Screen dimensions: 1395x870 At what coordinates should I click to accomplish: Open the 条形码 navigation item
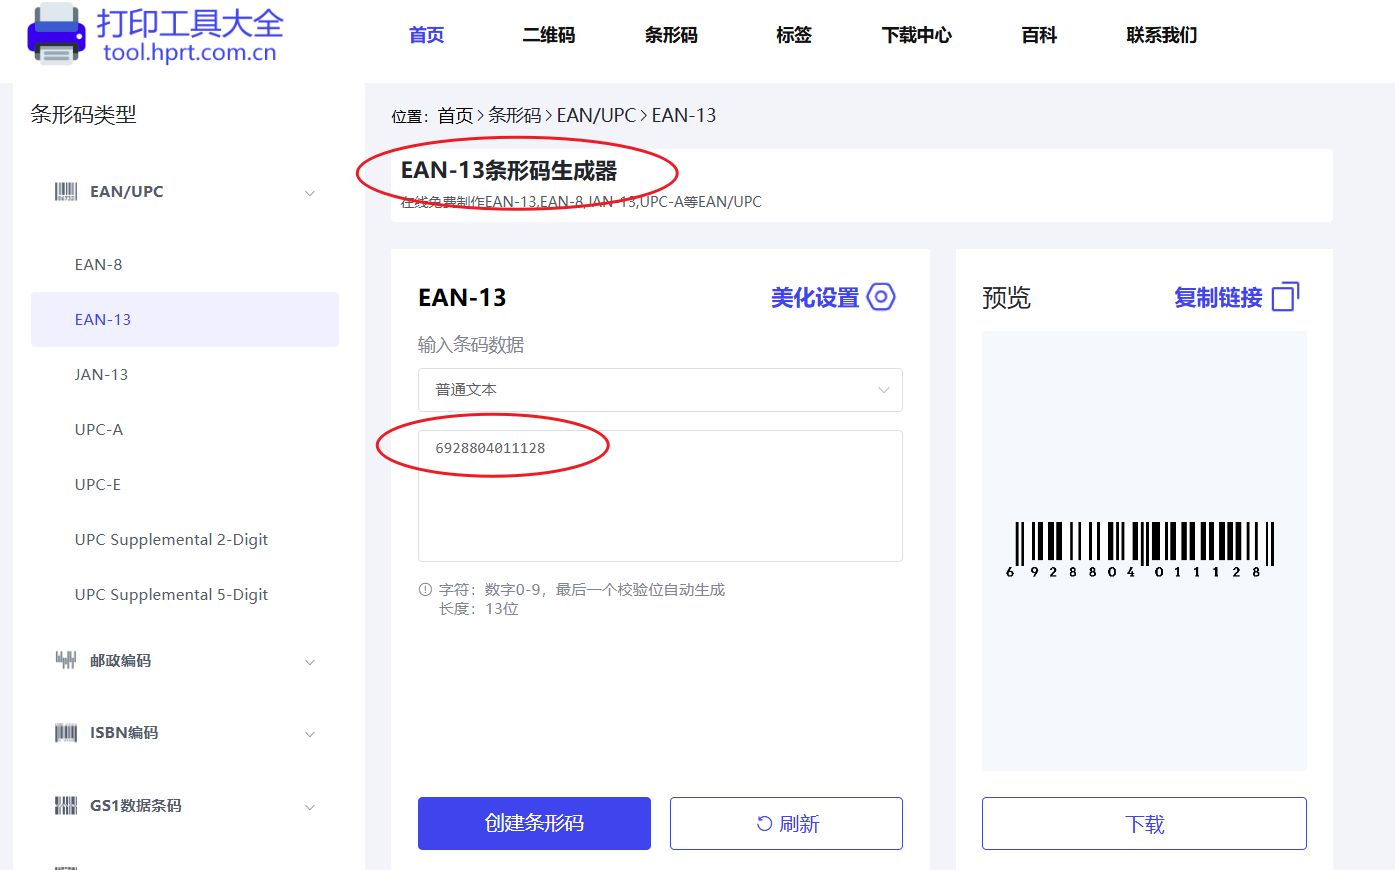671,35
